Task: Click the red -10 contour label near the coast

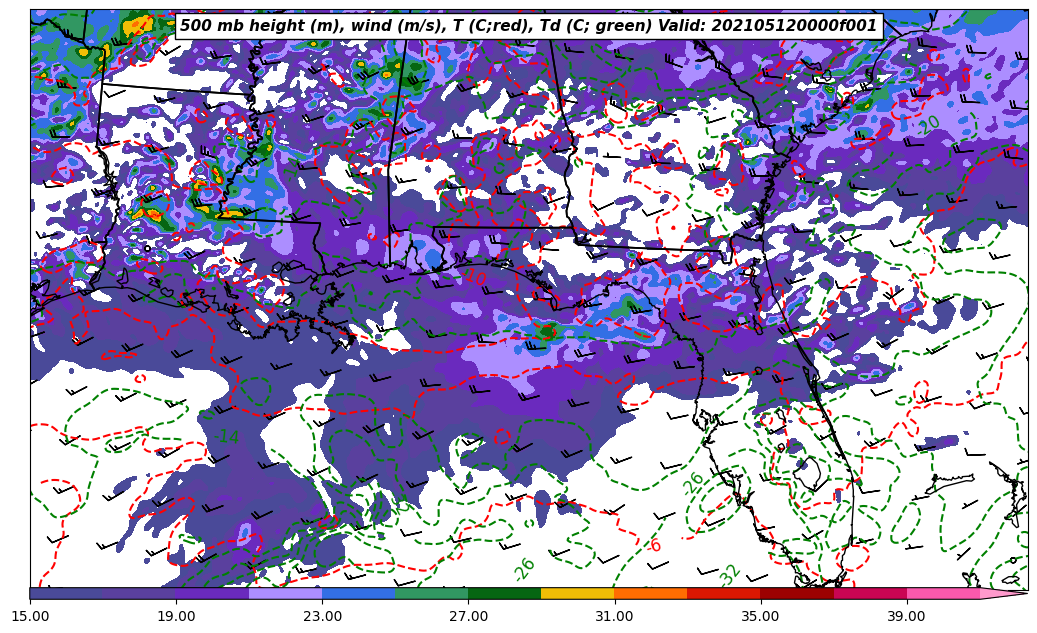Action: (x=474, y=278)
